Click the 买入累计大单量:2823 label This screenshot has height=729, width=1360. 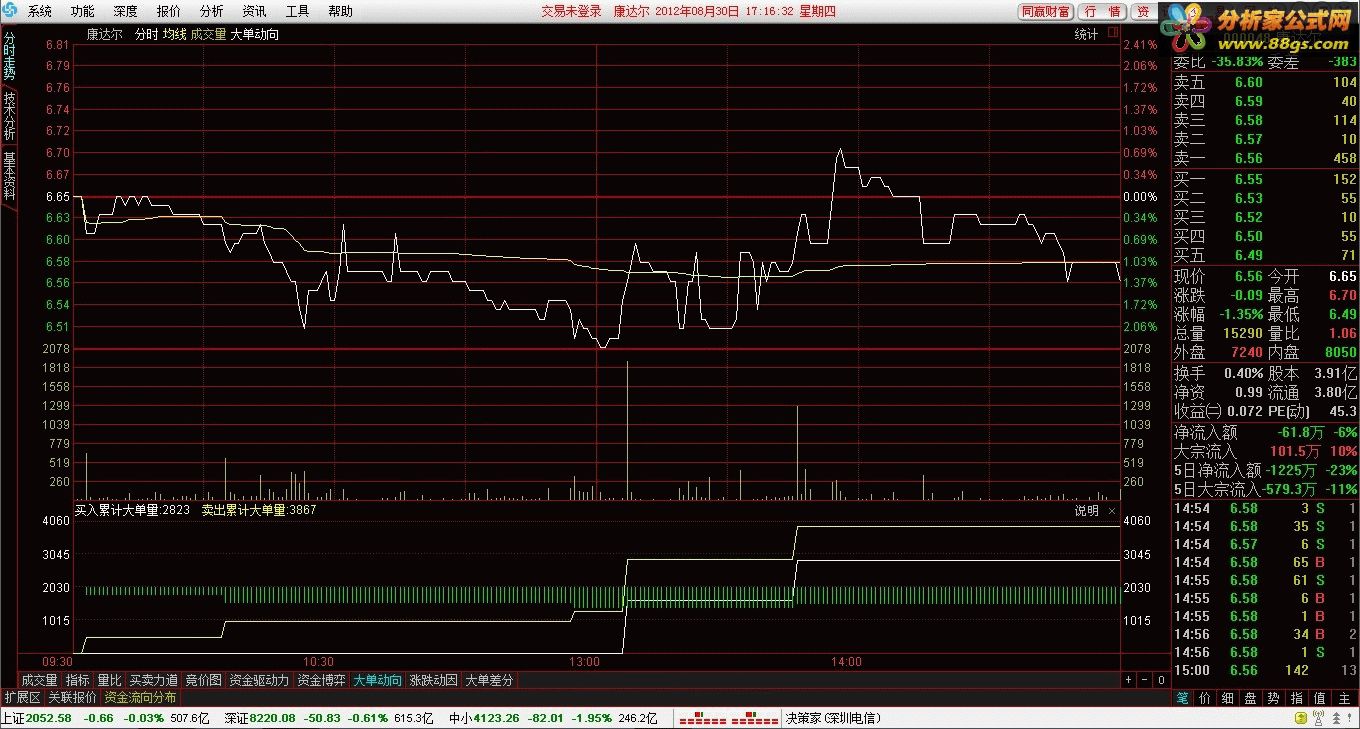tap(132, 510)
